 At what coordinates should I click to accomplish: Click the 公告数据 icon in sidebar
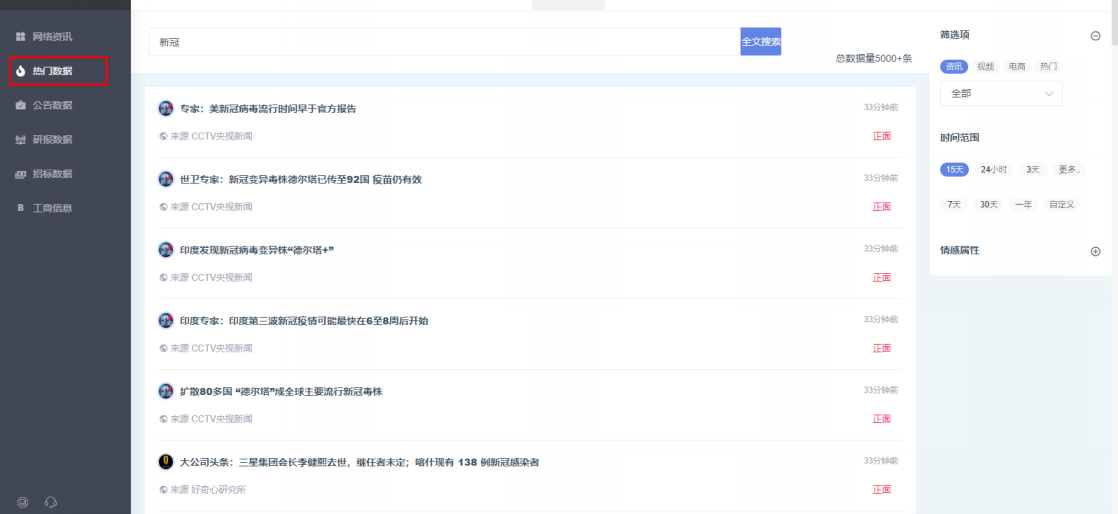coord(20,105)
